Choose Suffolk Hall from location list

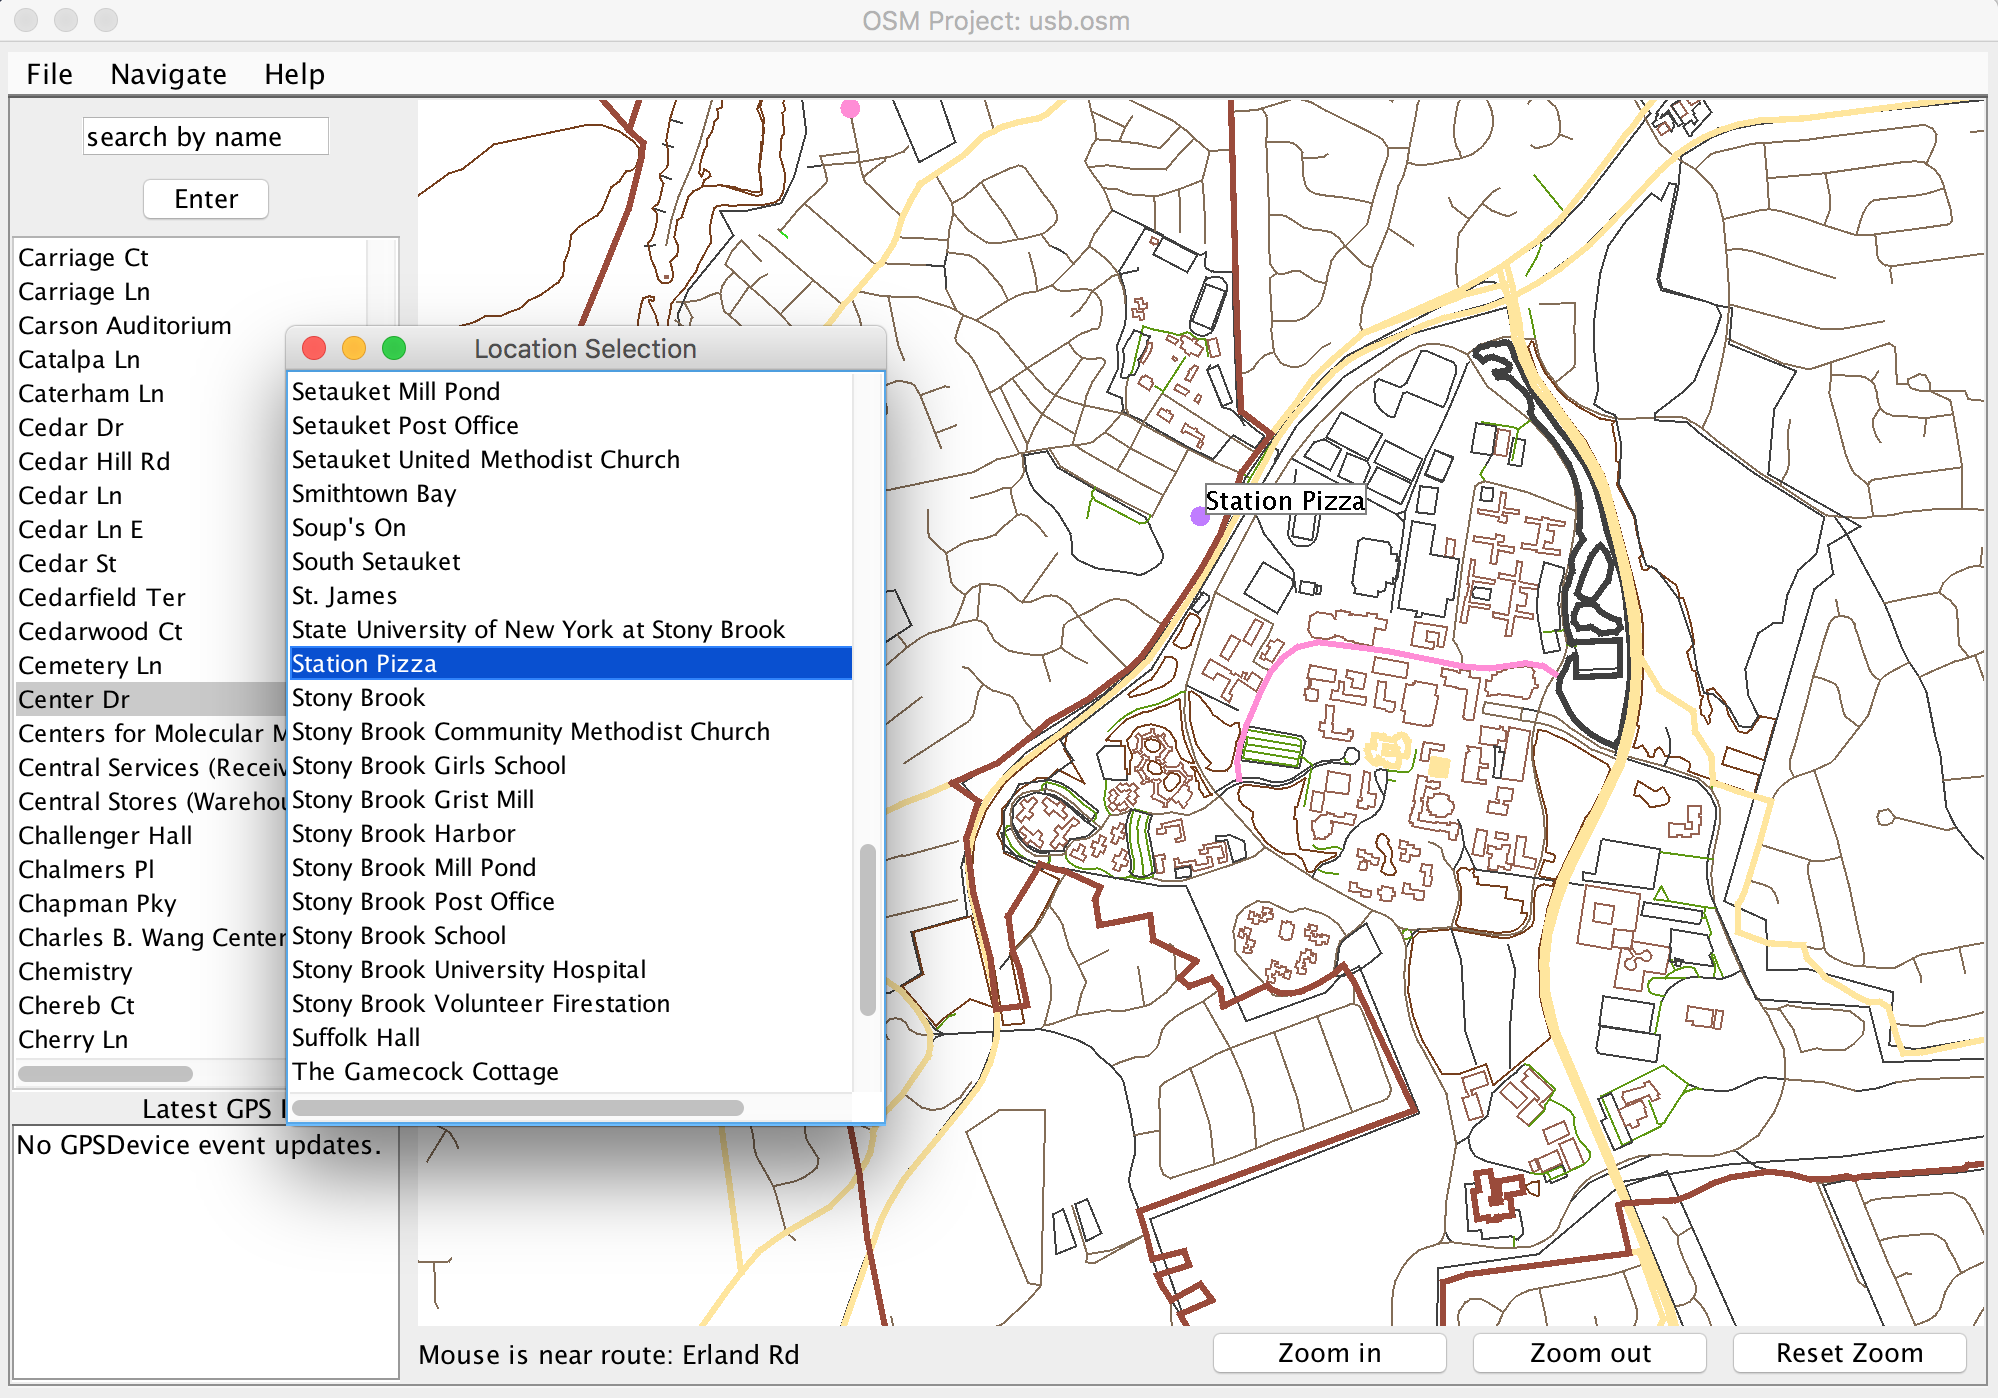coord(355,1038)
